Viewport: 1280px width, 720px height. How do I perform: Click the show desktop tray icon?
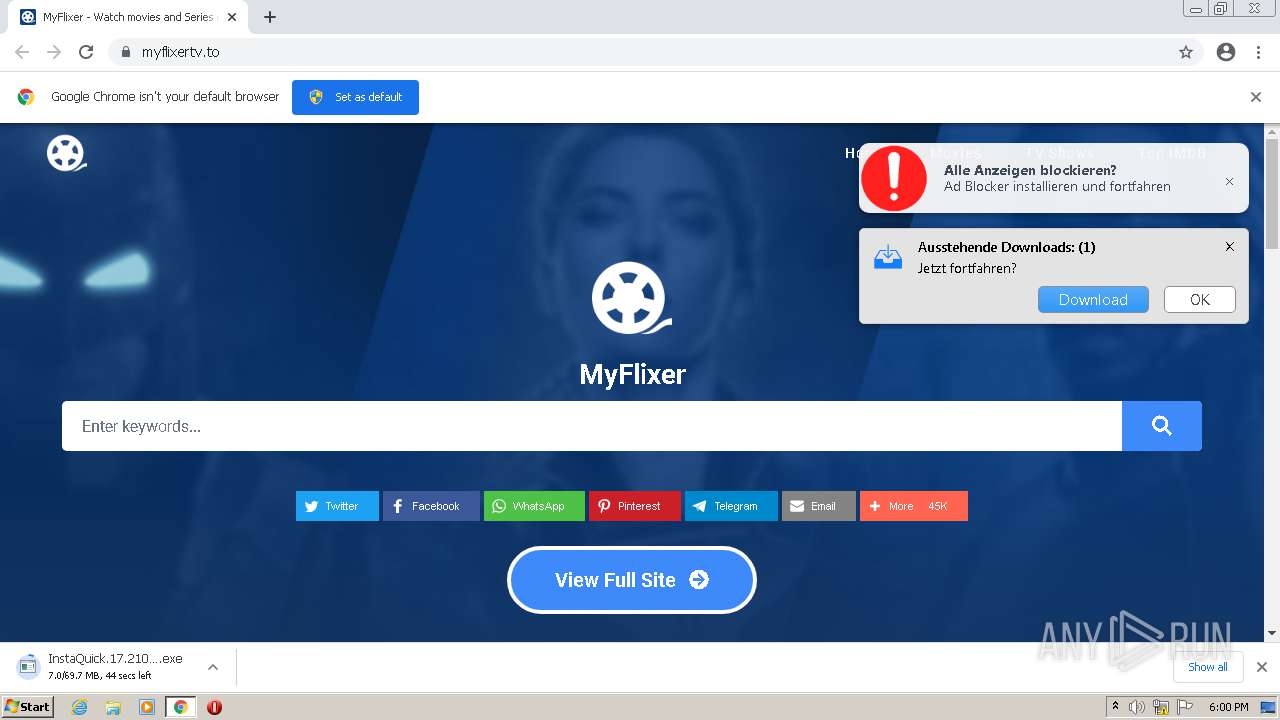click(x=1268, y=707)
